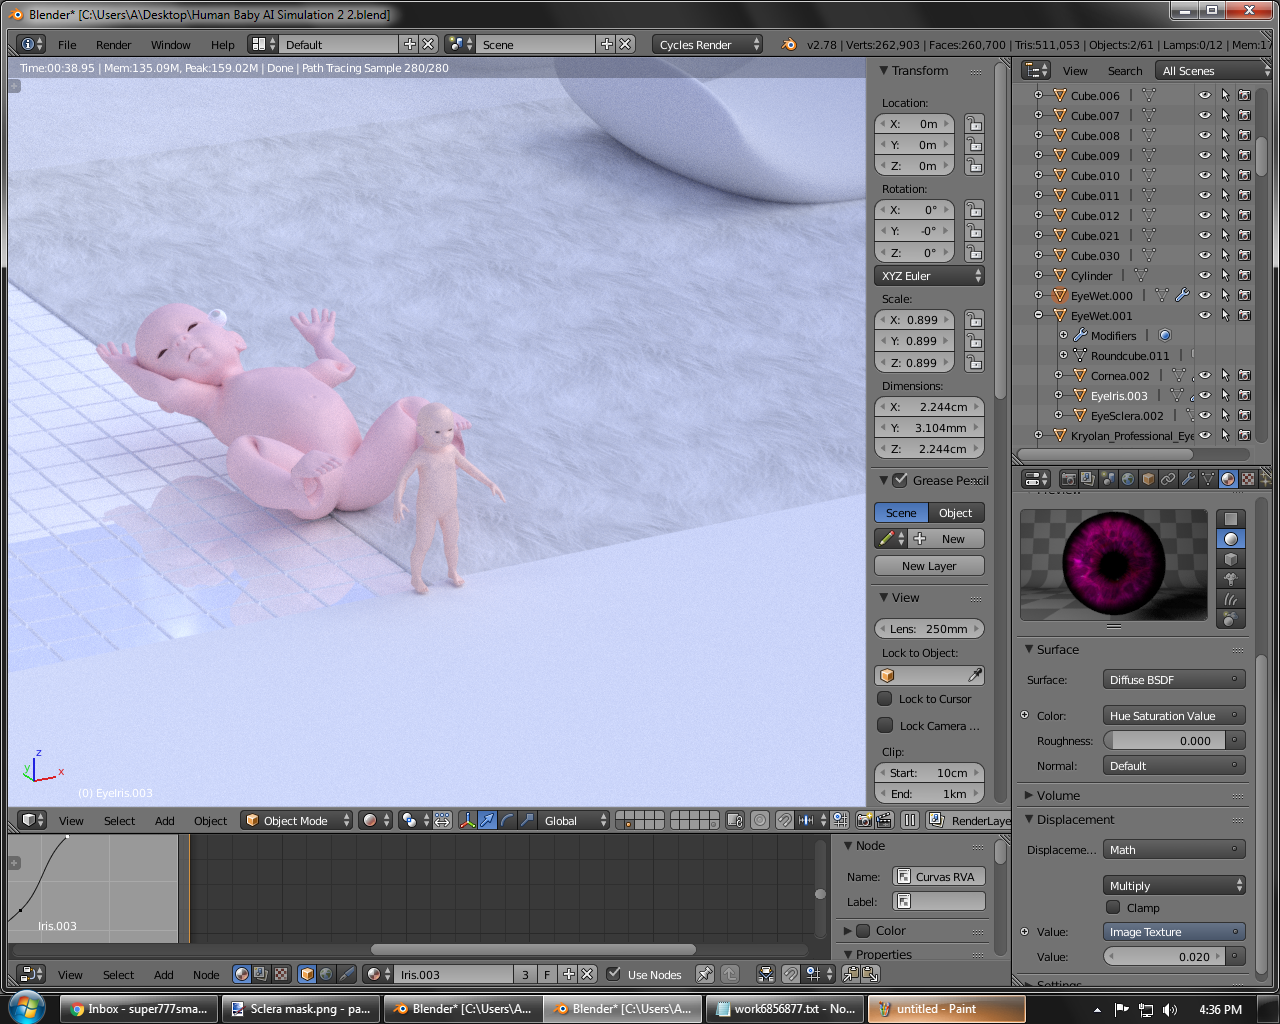The height and width of the screenshot is (1024, 1280).
Task: Toggle the Color panel checkbox in Node sidebar
Action: click(x=864, y=930)
